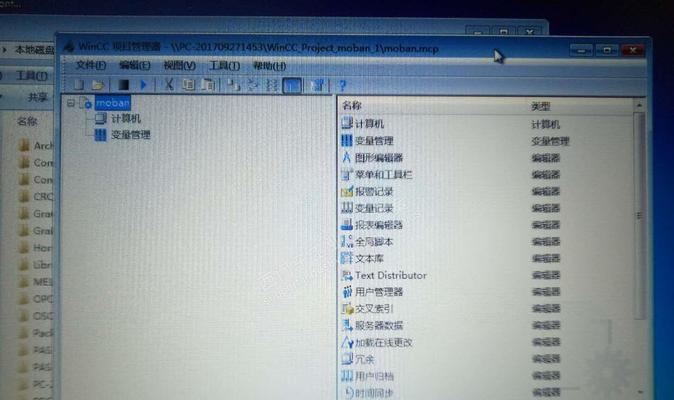
Task: Click the list vertical scrollbar thumb
Action: point(640,215)
